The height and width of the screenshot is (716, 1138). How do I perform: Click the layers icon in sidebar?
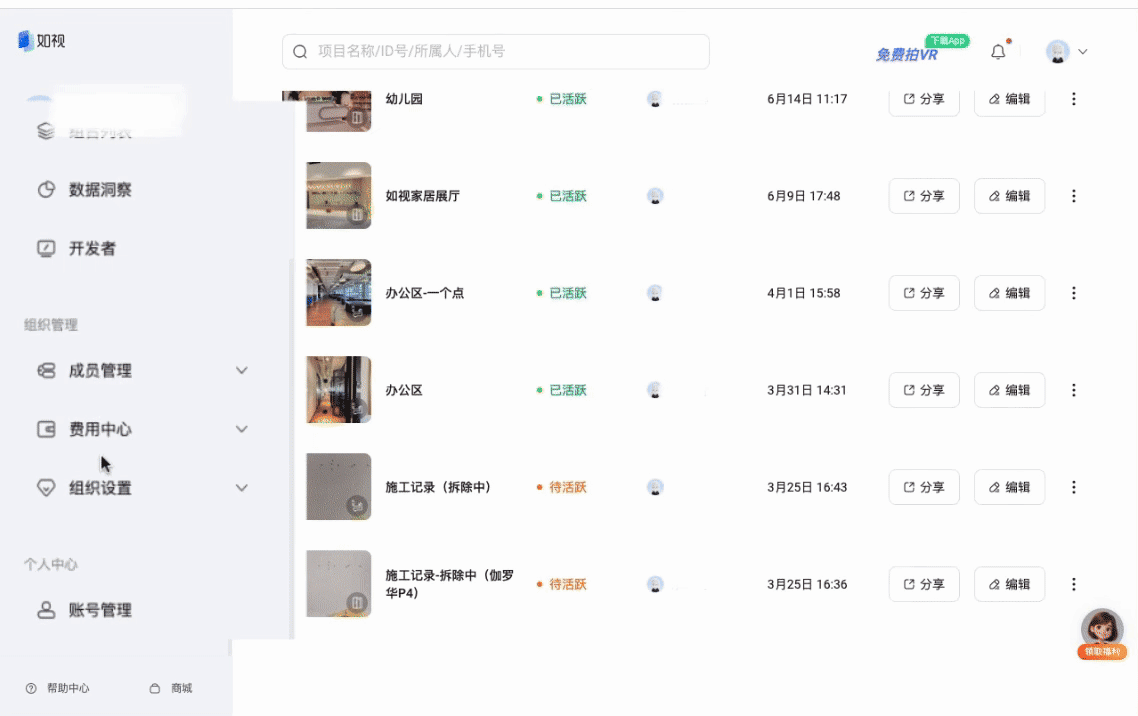[x=46, y=131]
